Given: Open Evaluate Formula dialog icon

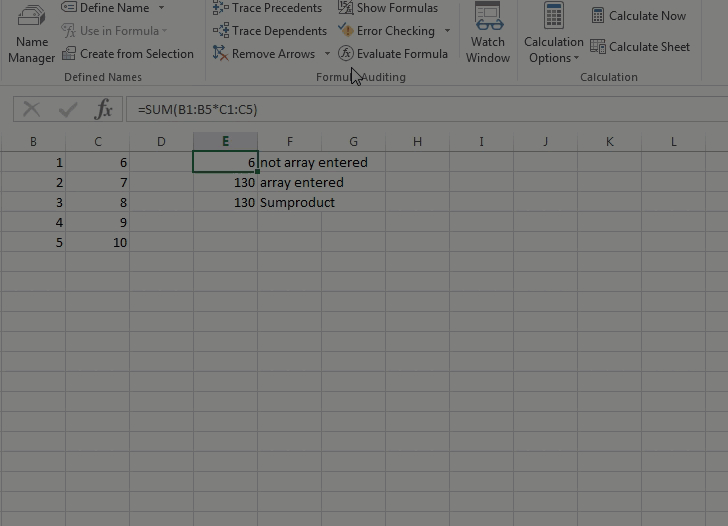Looking at the screenshot, I should point(345,53).
